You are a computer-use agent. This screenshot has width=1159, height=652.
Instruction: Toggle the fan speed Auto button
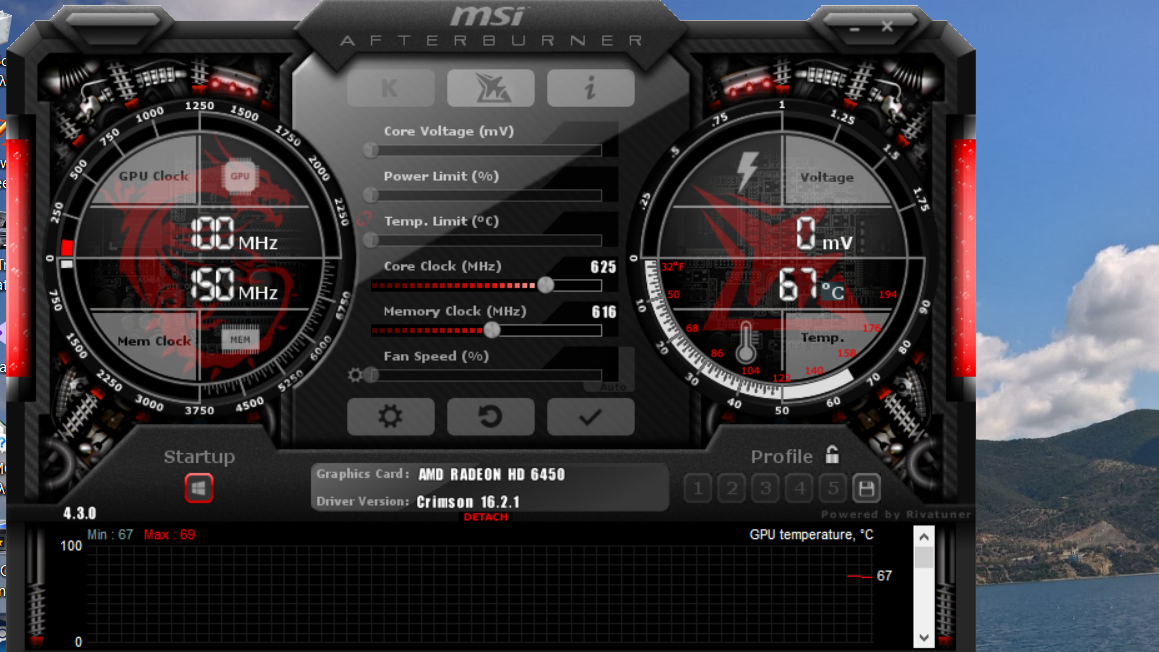(613, 387)
